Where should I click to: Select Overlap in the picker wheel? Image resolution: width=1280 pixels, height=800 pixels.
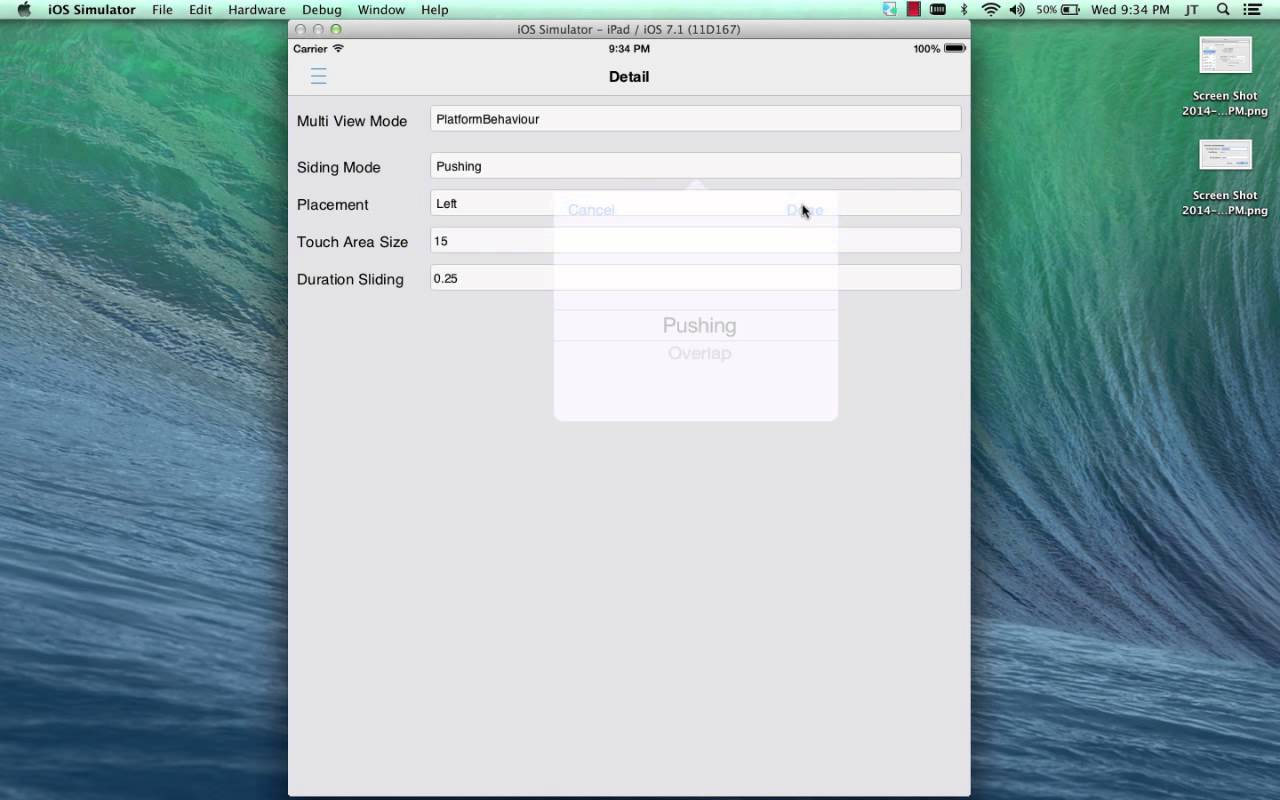point(699,353)
